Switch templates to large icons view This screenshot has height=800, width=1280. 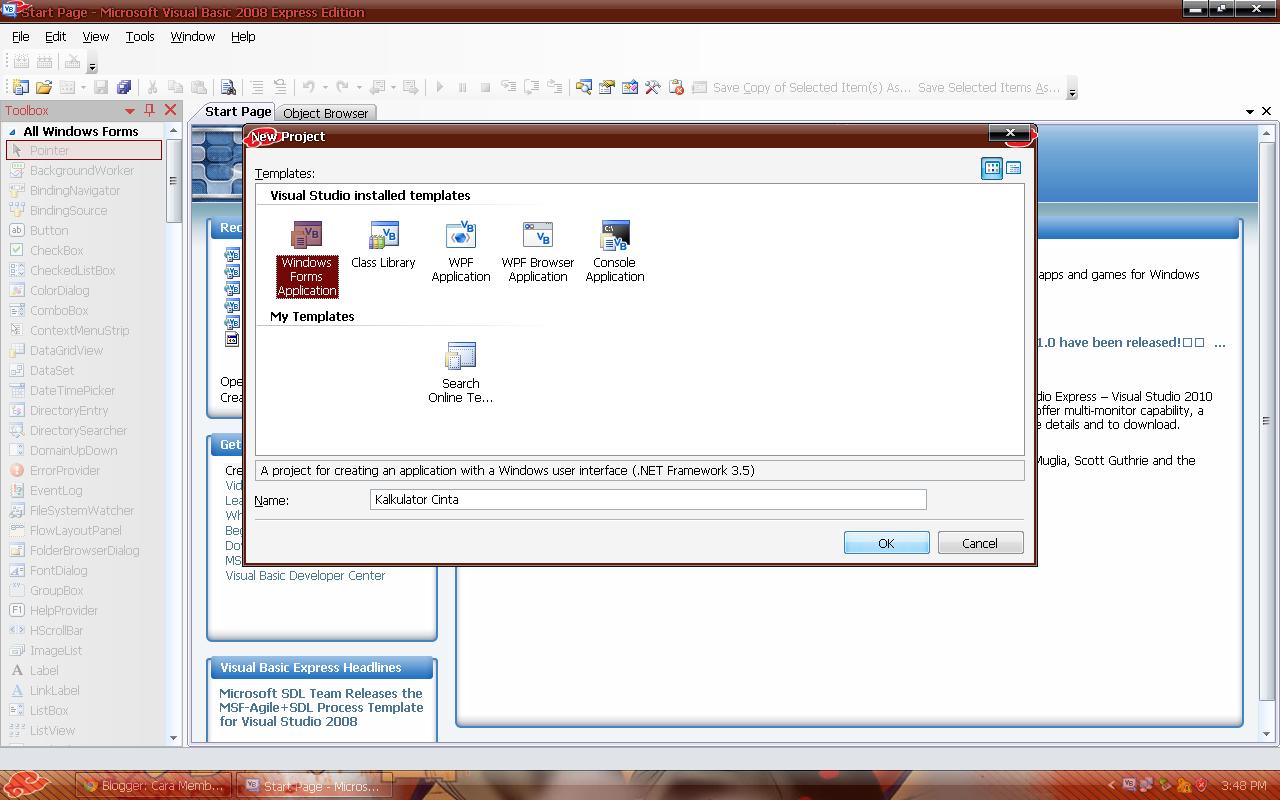coord(992,168)
